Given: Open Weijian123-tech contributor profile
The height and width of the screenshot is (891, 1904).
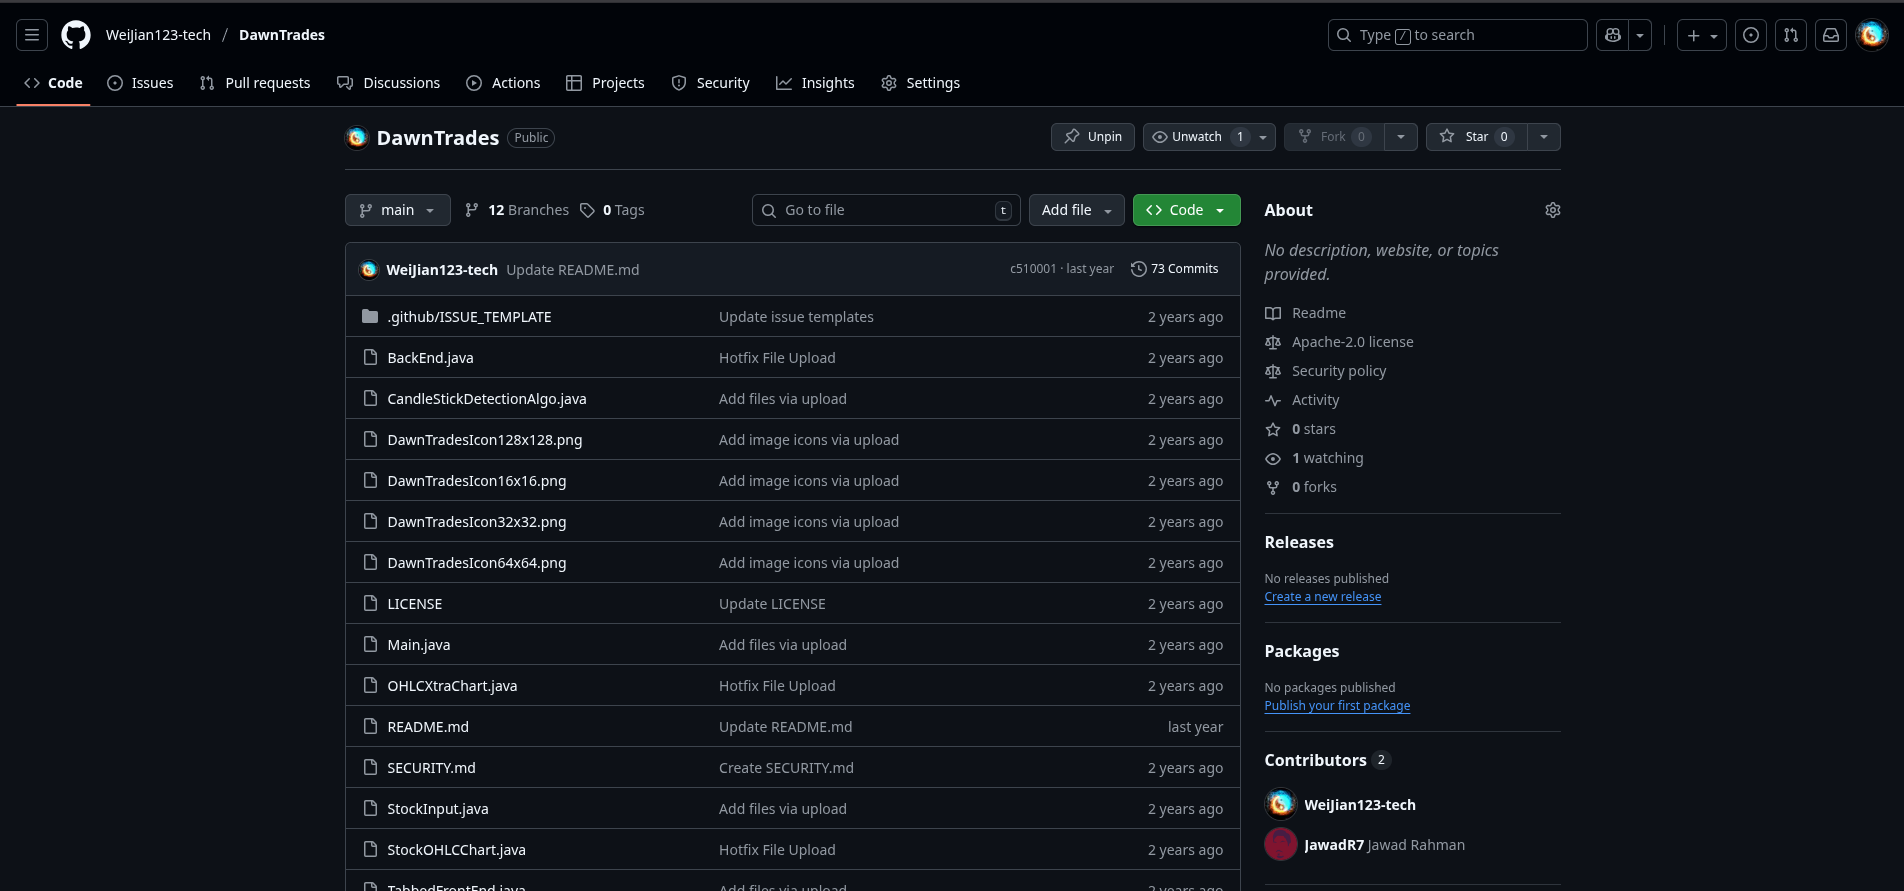Looking at the screenshot, I should [x=1359, y=805].
